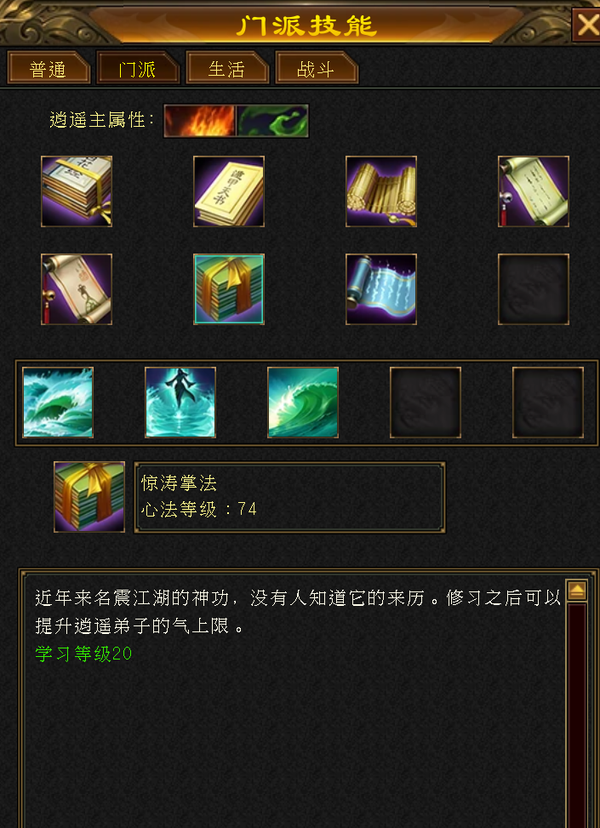Viewport: 600px width, 828px height.
Task: Switch to the 生活 tab
Action: (x=227, y=68)
